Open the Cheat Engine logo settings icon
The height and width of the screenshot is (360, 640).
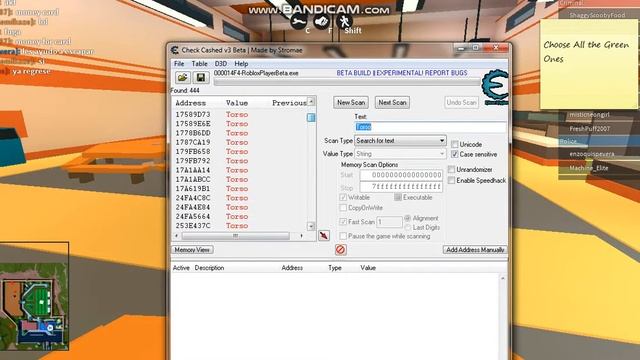click(x=495, y=87)
